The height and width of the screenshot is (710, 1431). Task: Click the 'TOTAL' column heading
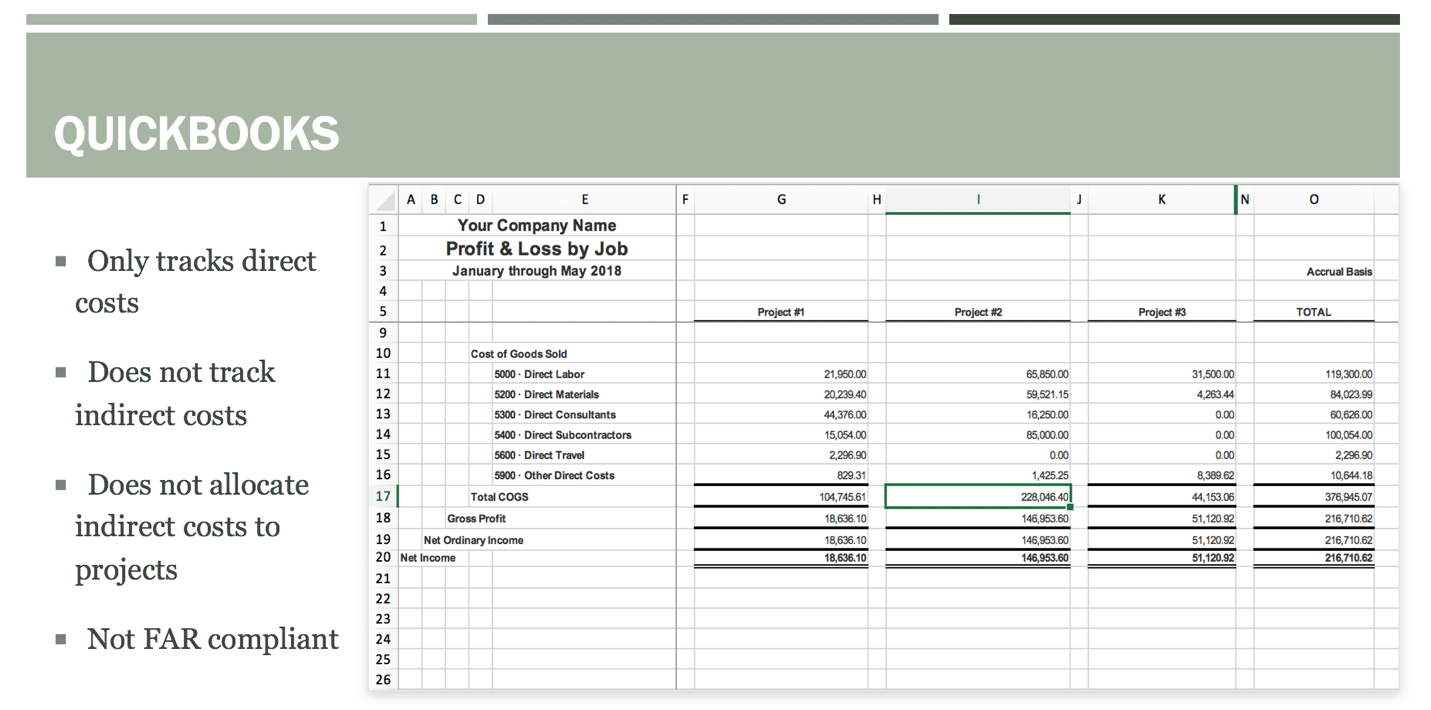(1313, 312)
